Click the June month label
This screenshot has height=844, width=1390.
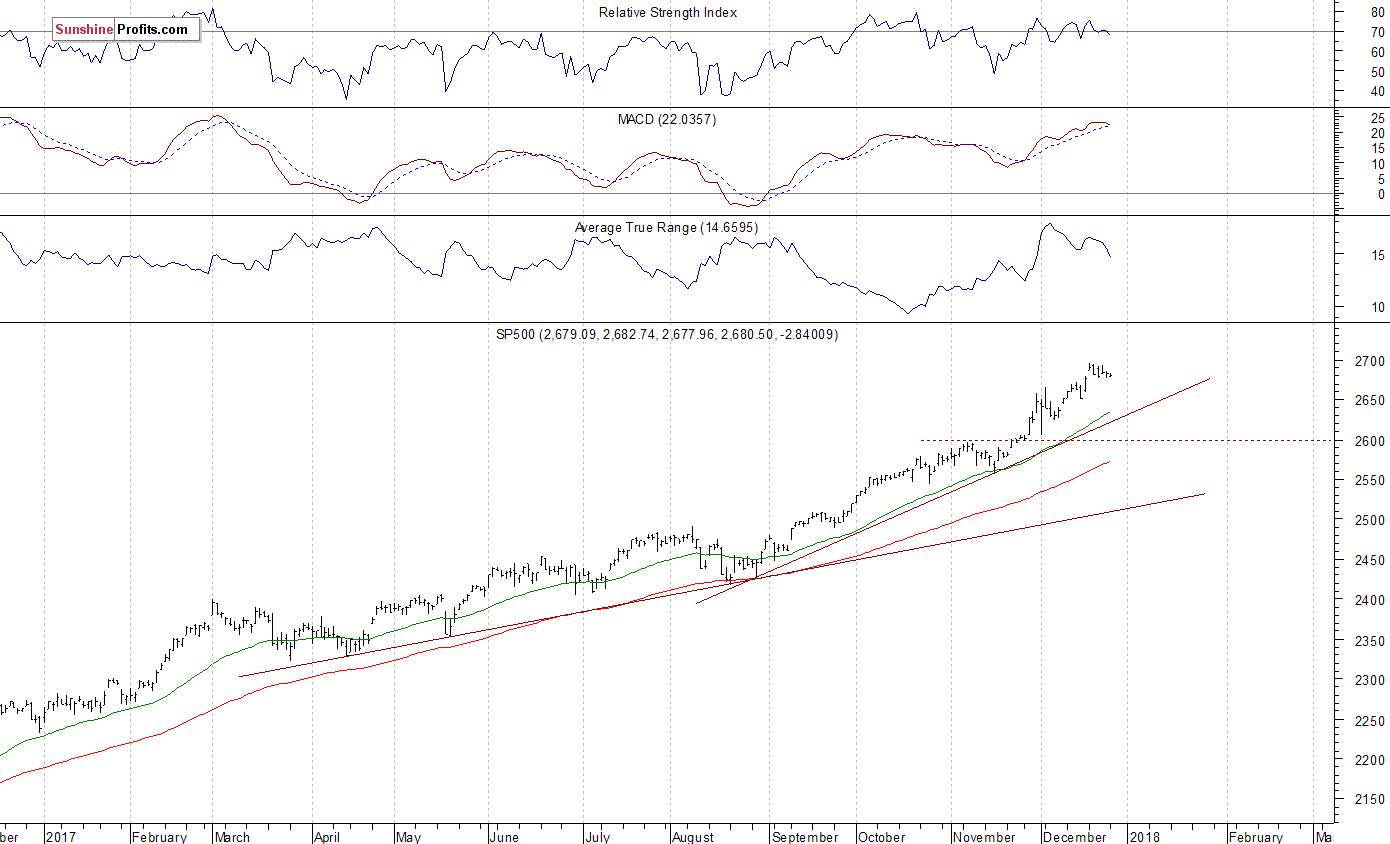coord(506,837)
